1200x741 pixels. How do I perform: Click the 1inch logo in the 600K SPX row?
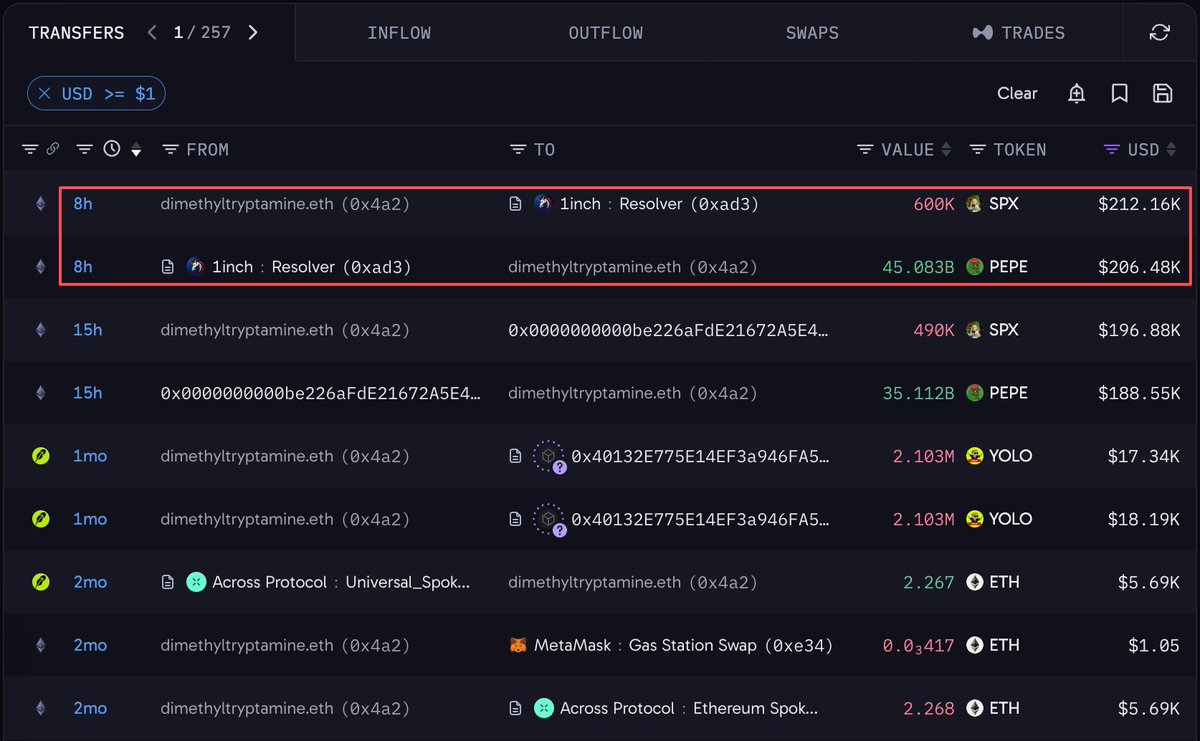tap(543, 204)
